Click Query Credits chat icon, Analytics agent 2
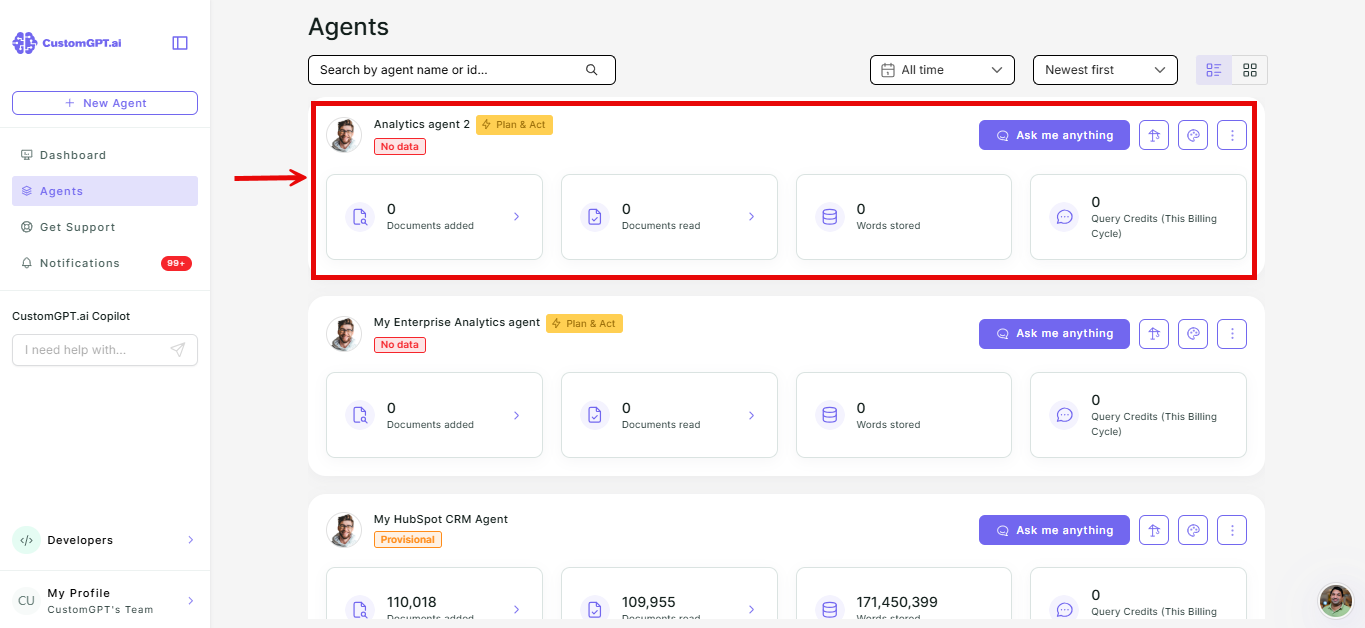 [1065, 217]
